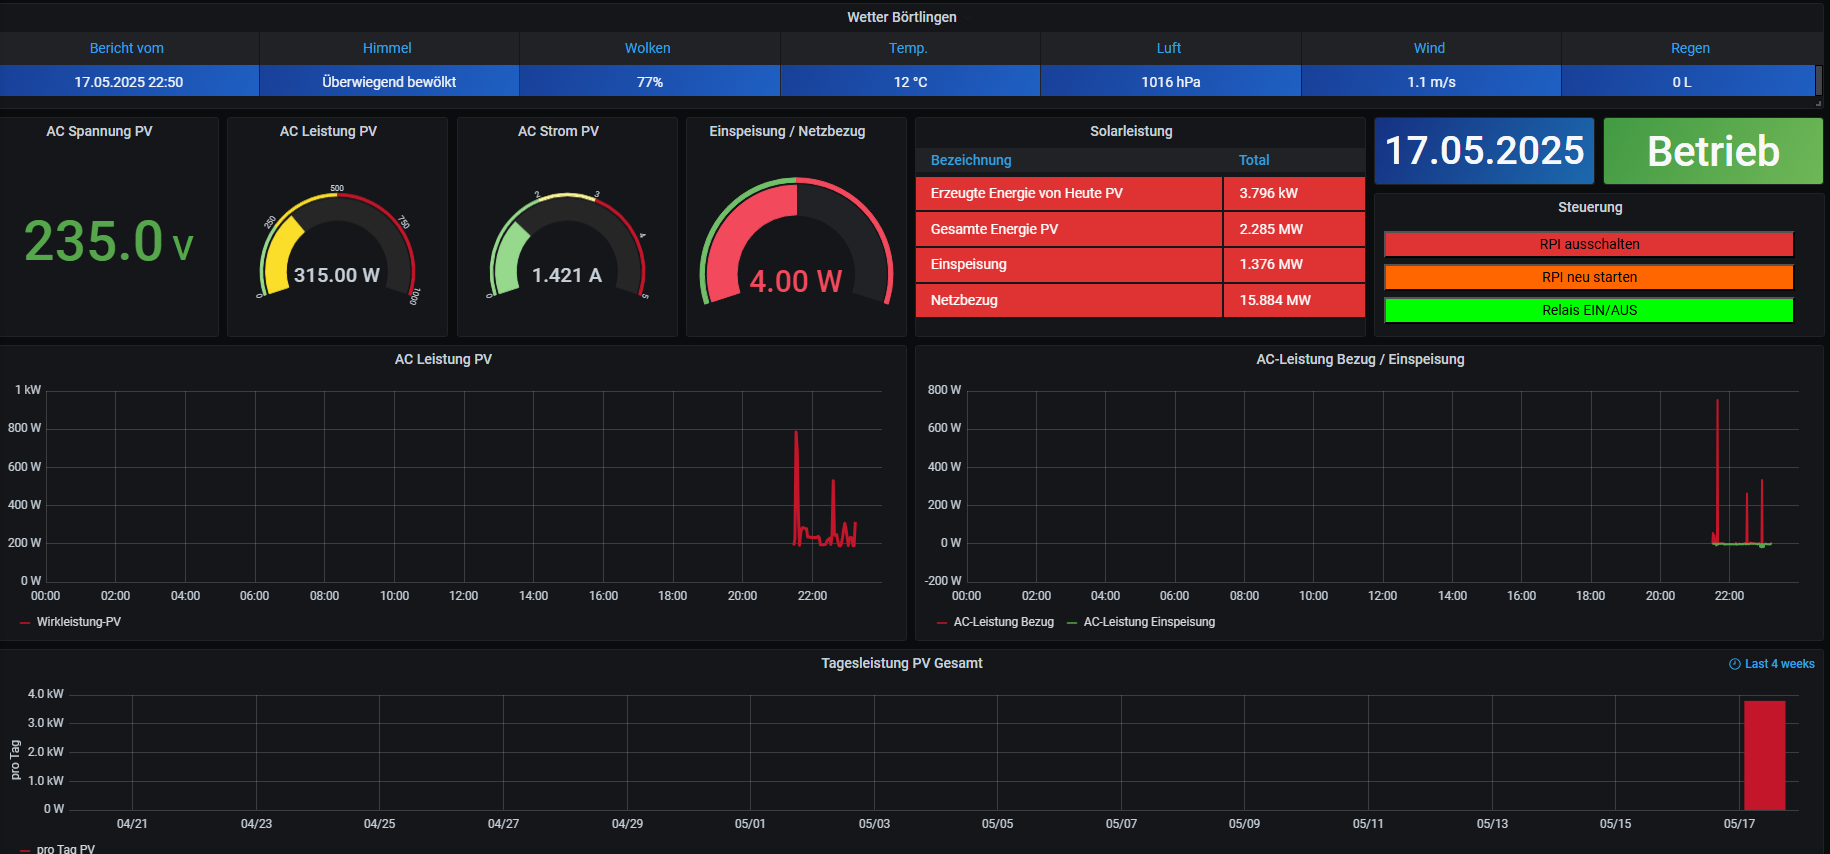Sort the table by the Bezeichnung column

970,160
